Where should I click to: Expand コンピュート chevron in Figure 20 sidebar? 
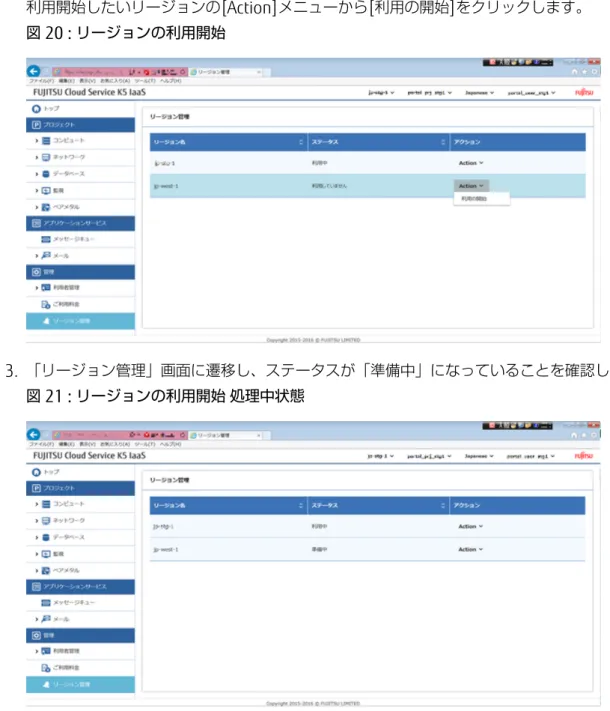(x=37, y=141)
